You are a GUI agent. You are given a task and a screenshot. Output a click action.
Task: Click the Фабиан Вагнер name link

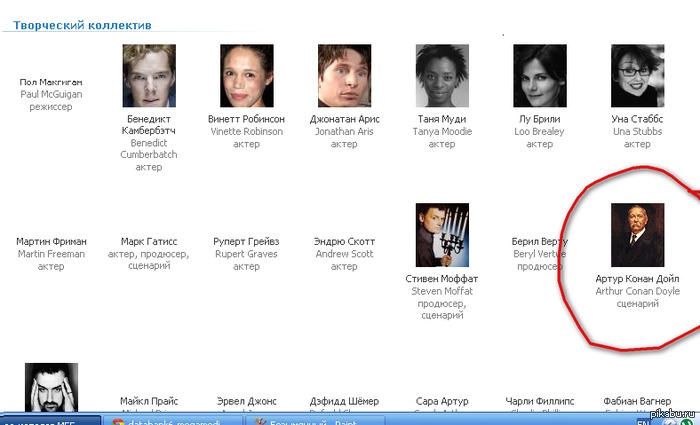click(637, 401)
